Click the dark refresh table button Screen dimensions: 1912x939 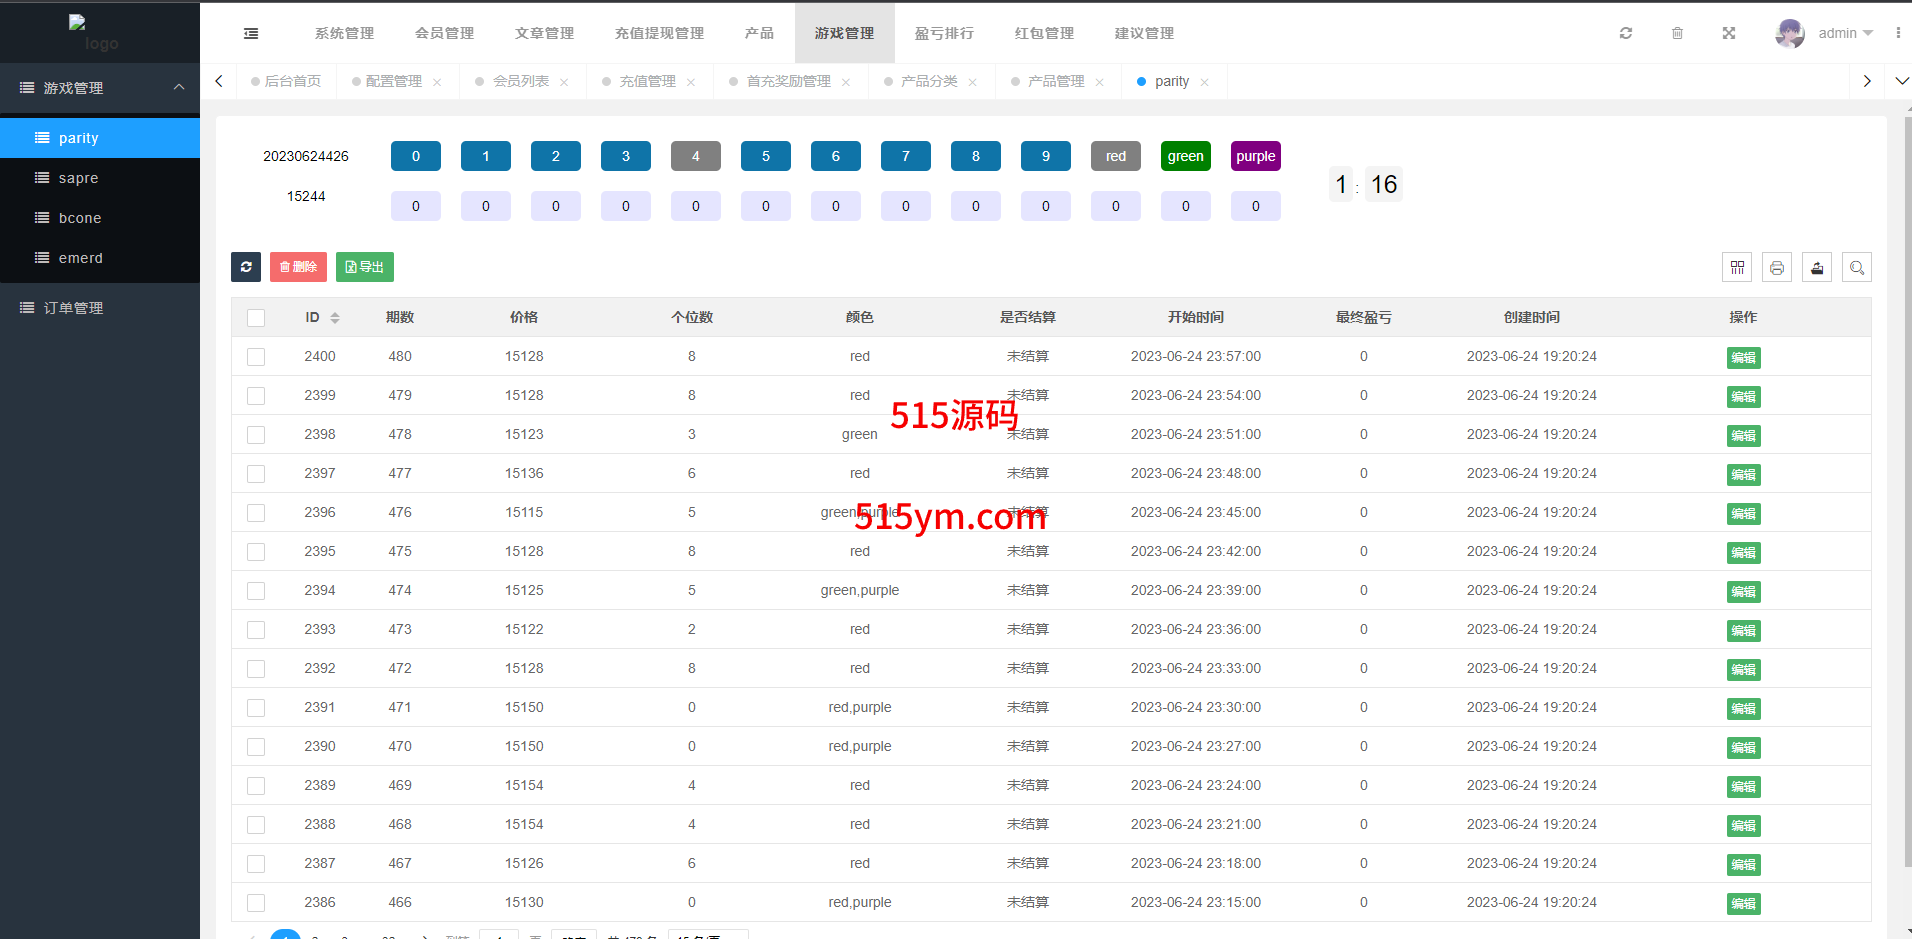[x=246, y=267]
